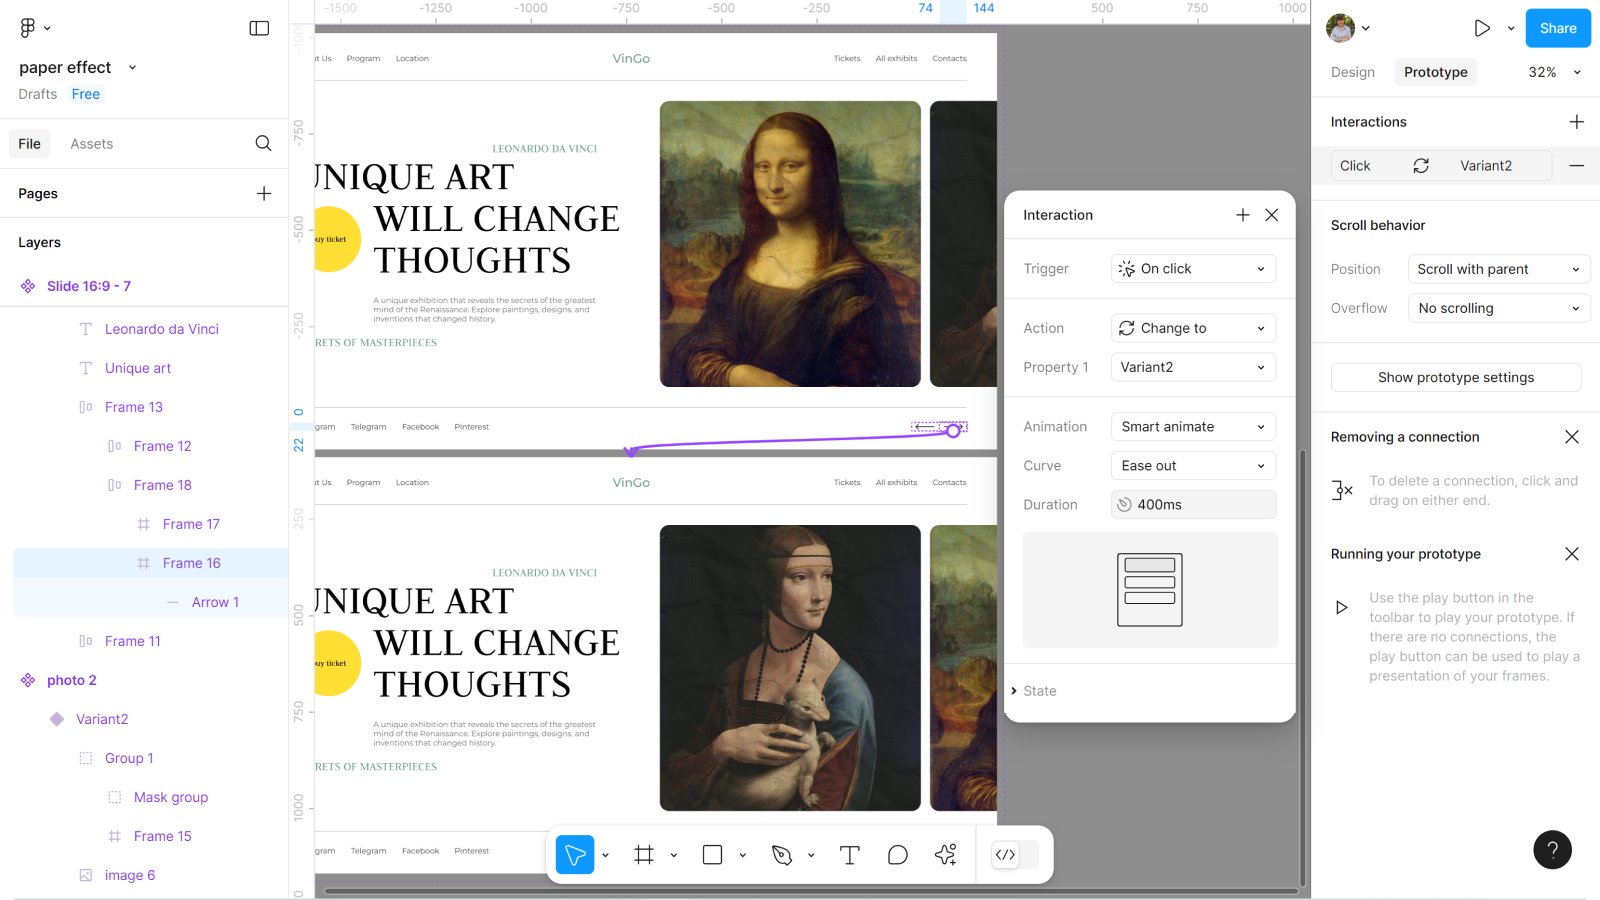Select the Text tool

(849, 855)
